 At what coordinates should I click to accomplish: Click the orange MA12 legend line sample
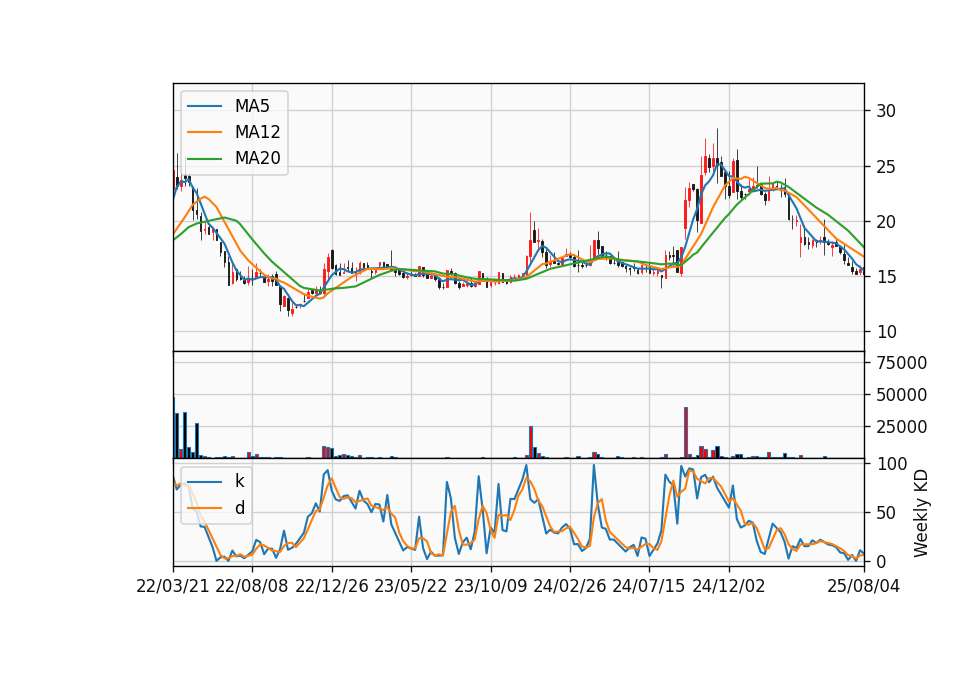pos(204,132)
